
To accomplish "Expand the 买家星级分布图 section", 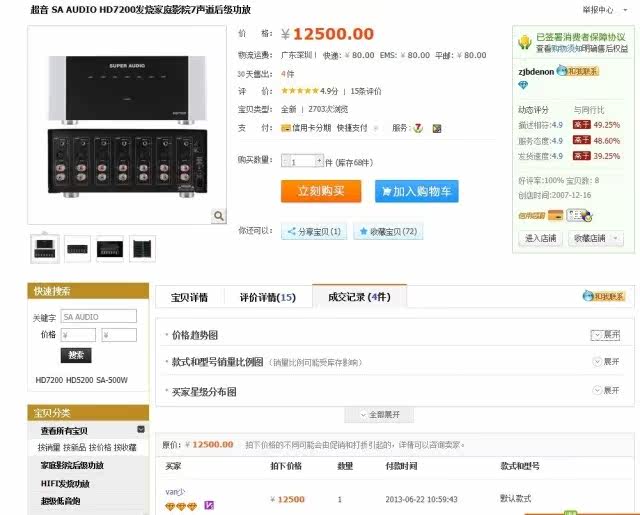I will (x=605, y=391).
